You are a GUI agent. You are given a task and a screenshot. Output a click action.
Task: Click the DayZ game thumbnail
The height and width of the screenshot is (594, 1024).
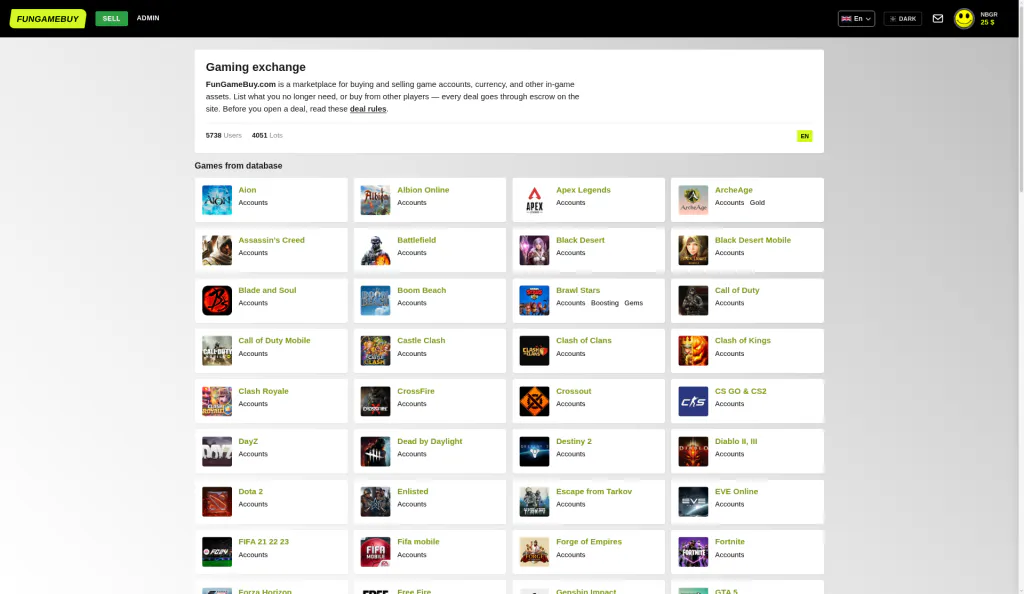click(217, 451)
